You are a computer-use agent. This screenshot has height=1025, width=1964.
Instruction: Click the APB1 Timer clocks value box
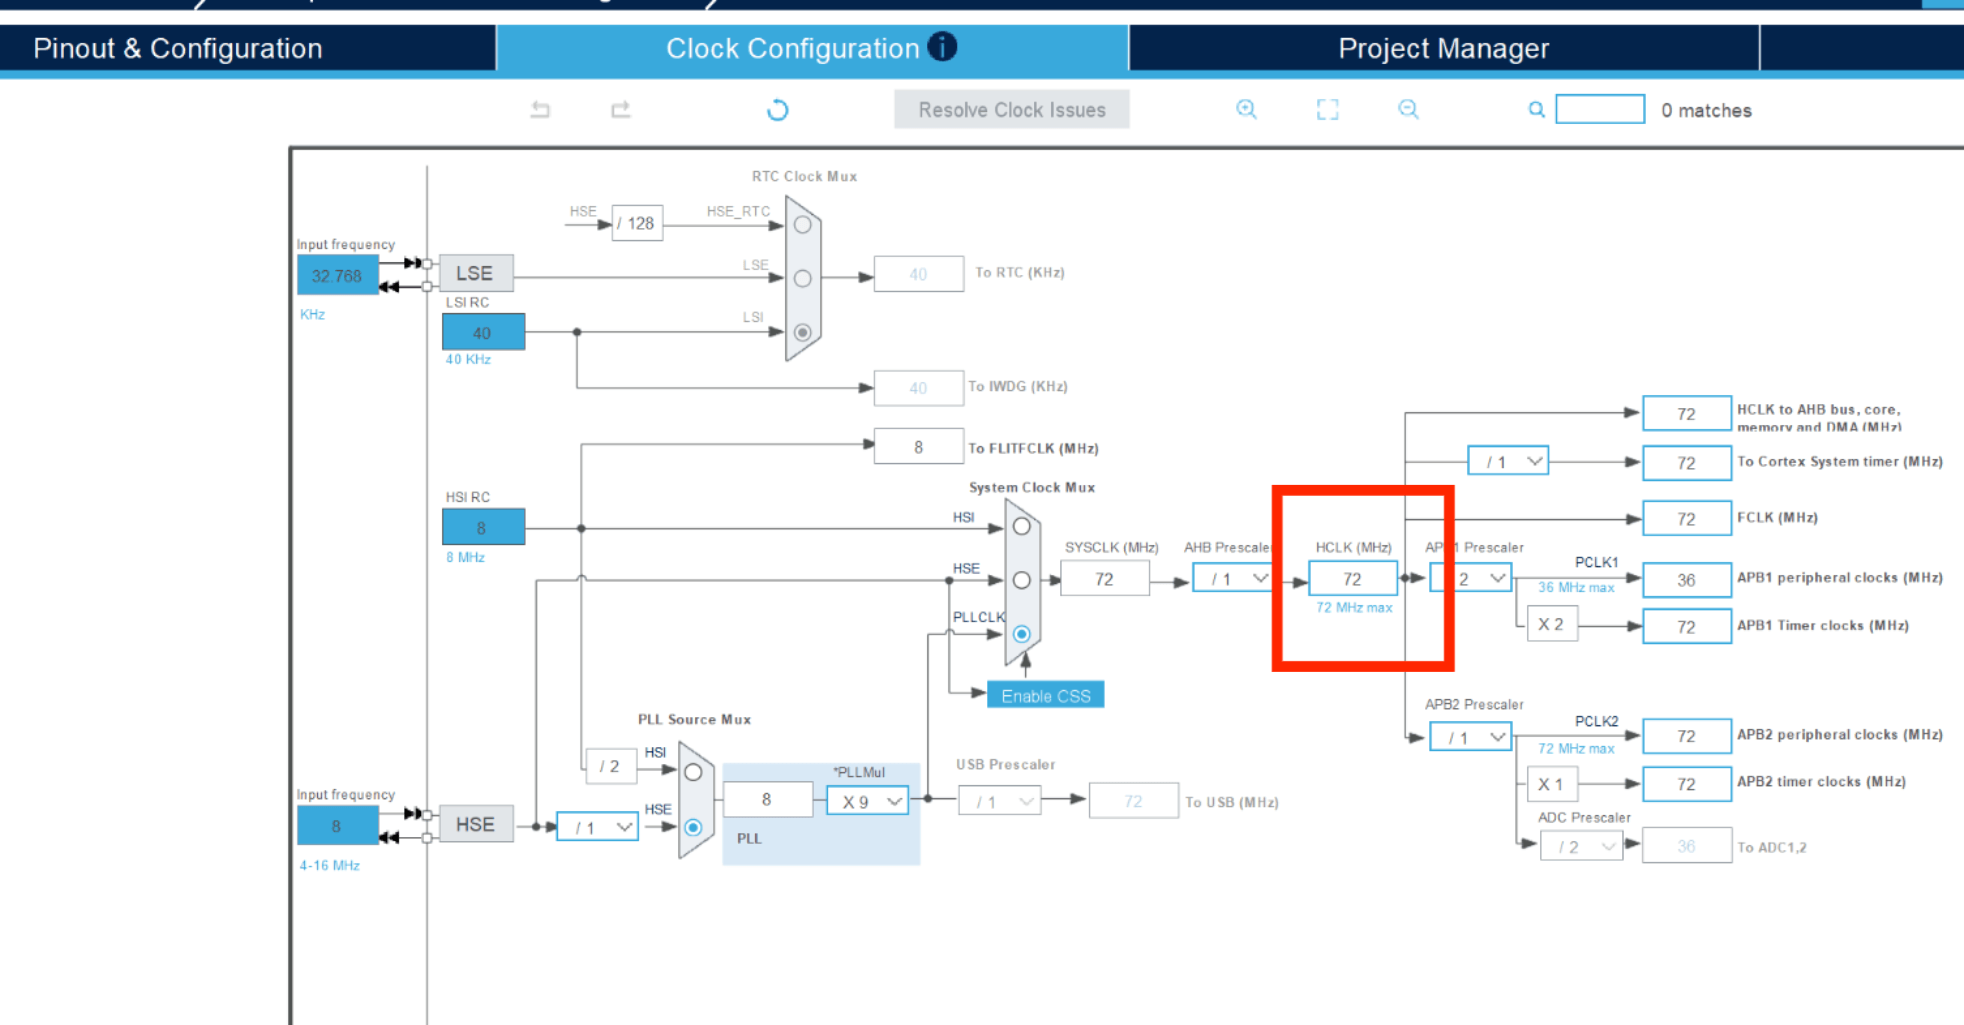(x=1686, y=626)
